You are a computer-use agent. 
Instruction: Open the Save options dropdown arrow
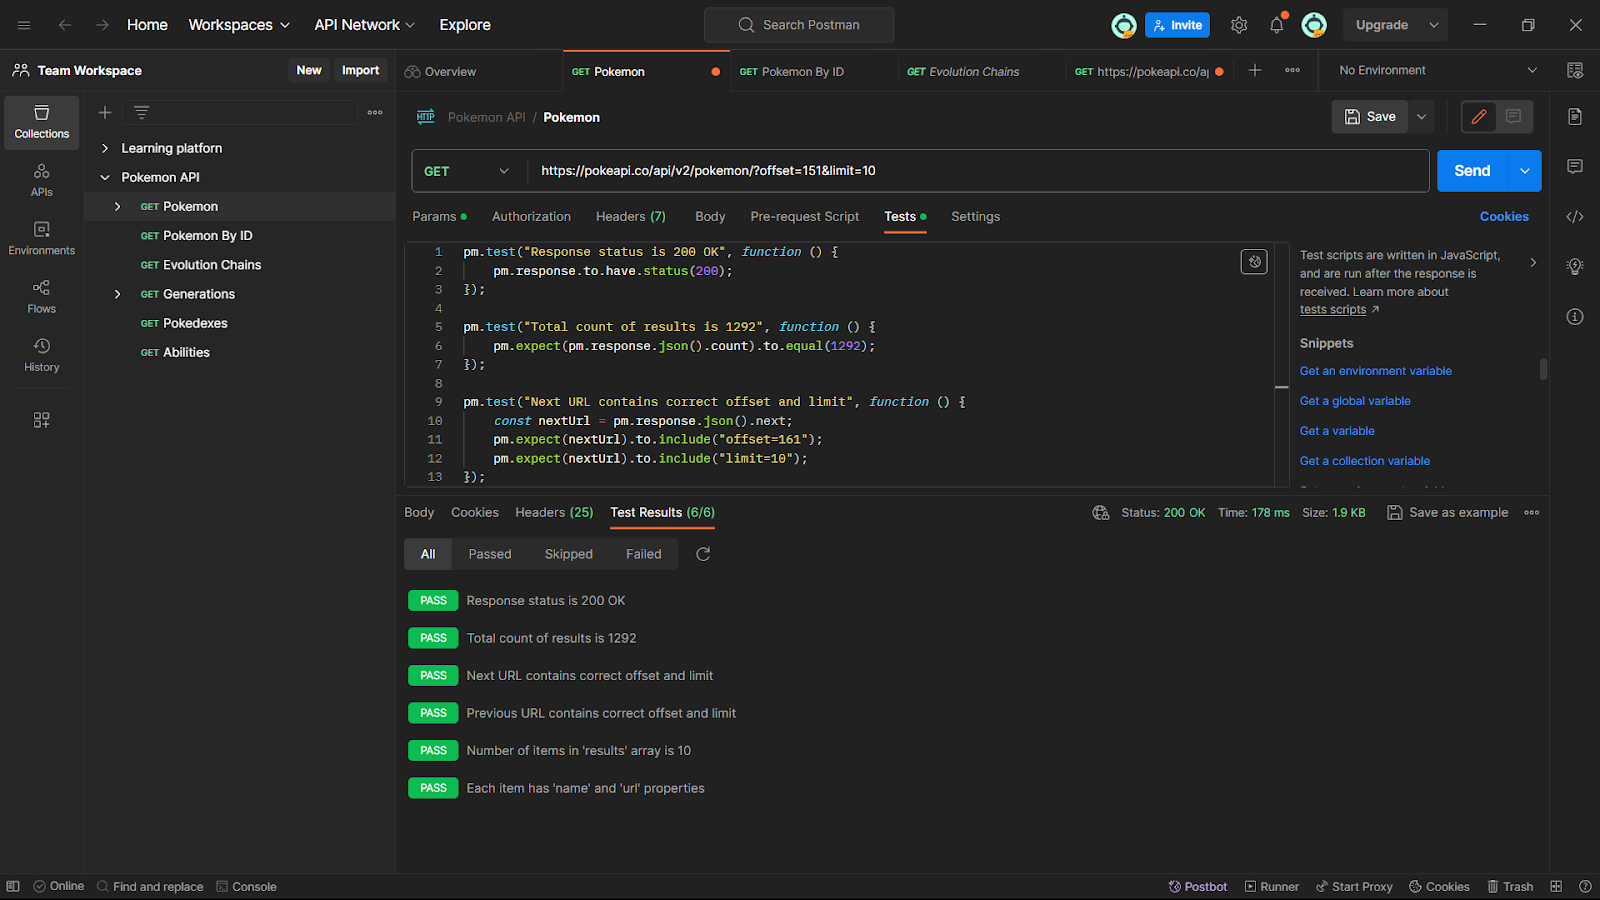(1421, 117)
